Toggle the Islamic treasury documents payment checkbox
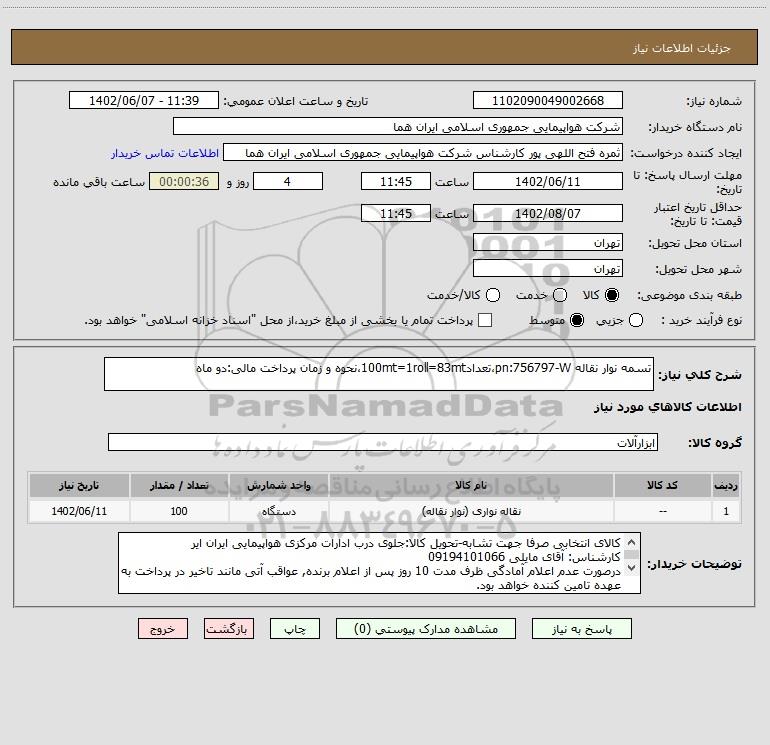Viewport: 770px width, 745px height. tap(485, 320)
